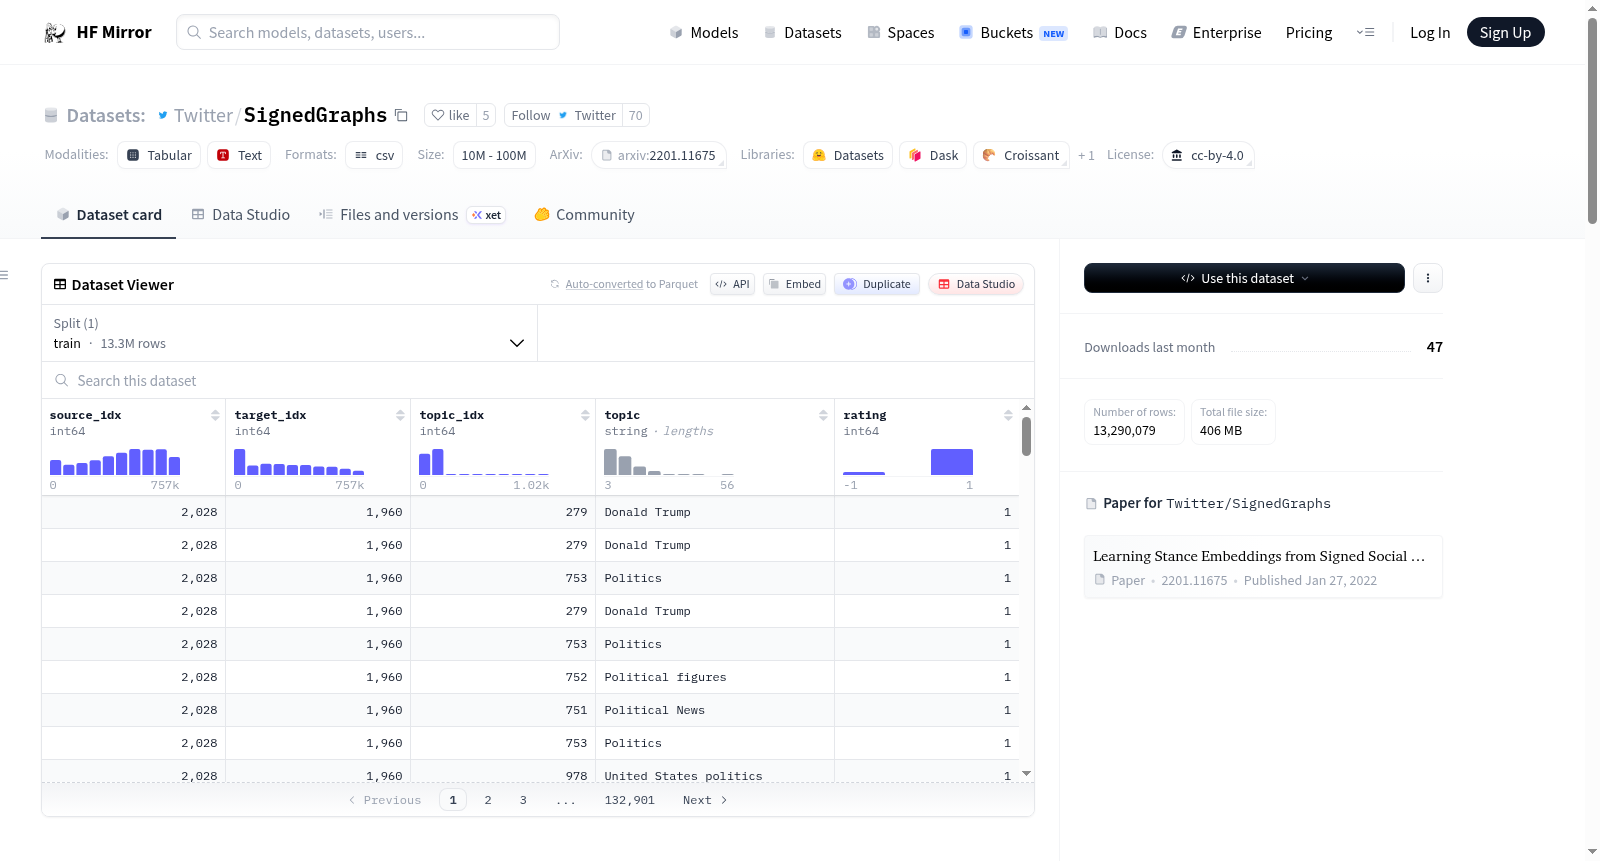This screenshot has height=861, width=1600.
Task: Go to the Community tab
Action: pos(584,215)
